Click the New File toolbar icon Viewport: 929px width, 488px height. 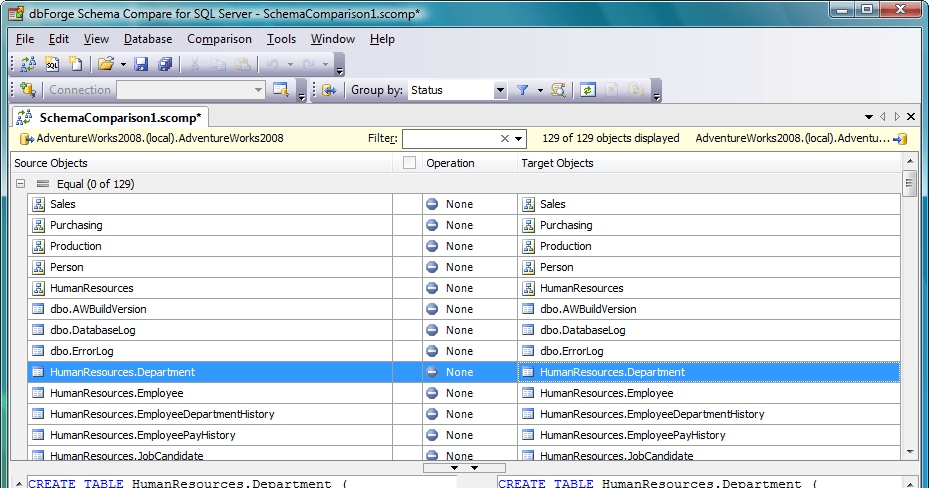76,64
